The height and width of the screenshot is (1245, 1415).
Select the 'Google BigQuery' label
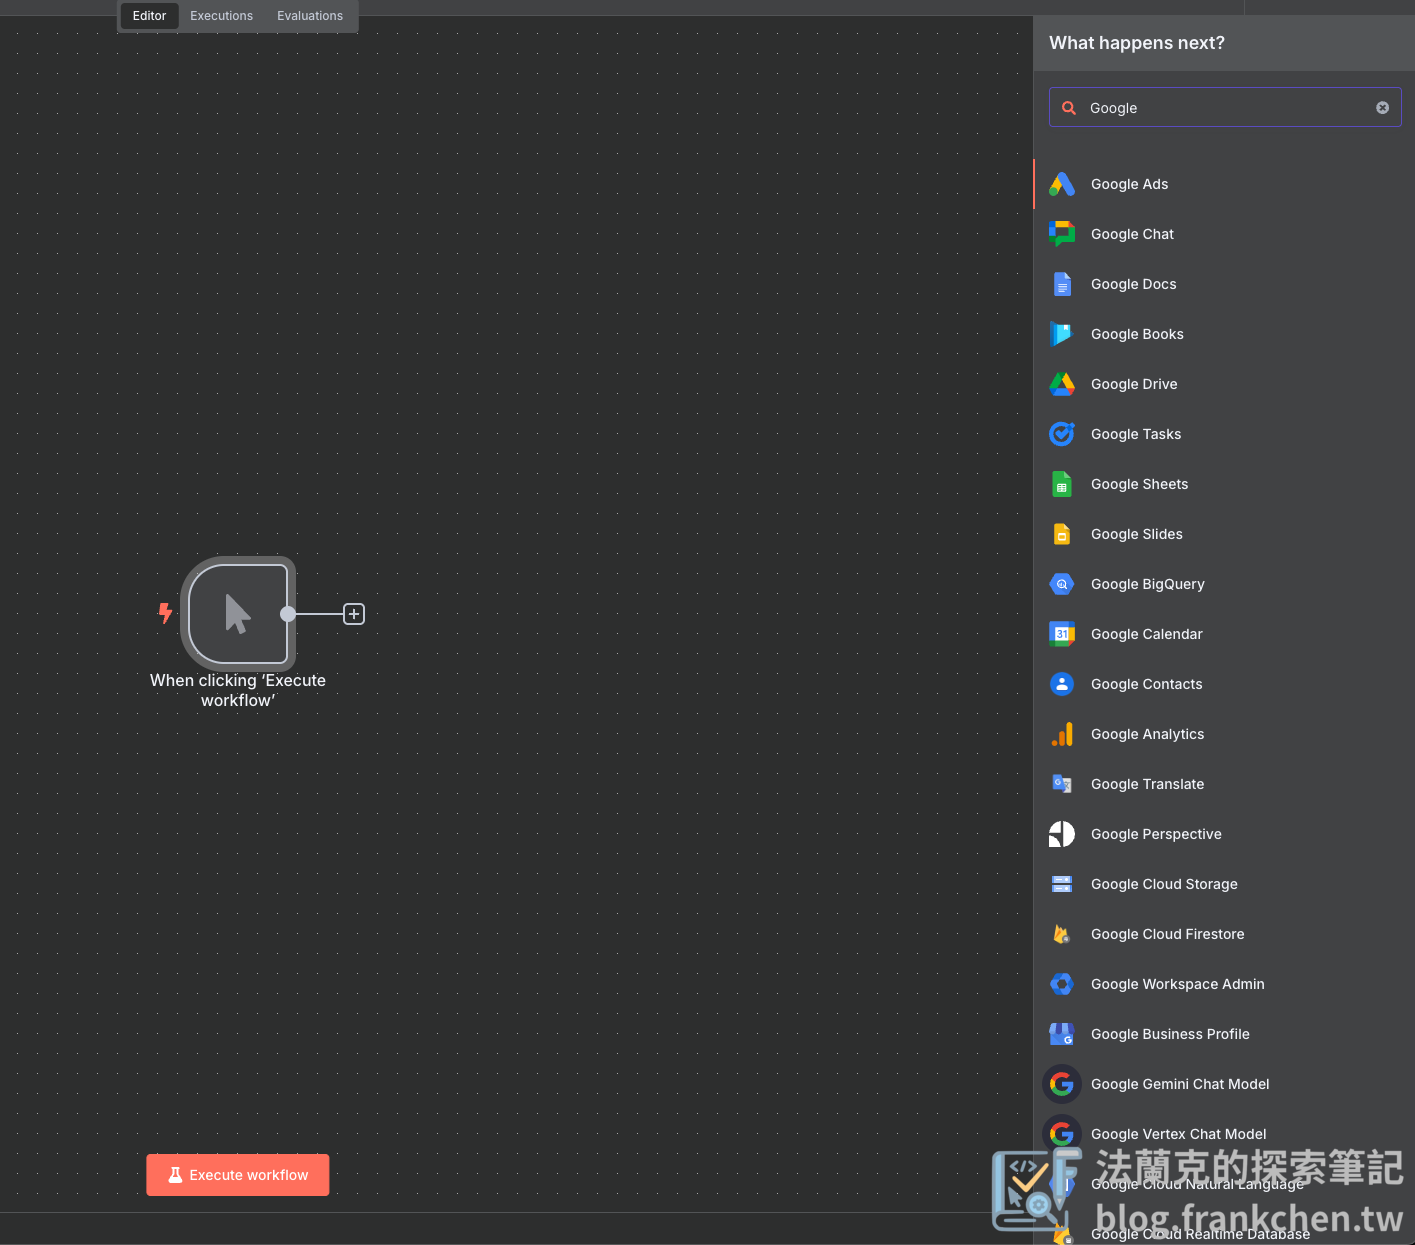click(x=1148, y=584)
